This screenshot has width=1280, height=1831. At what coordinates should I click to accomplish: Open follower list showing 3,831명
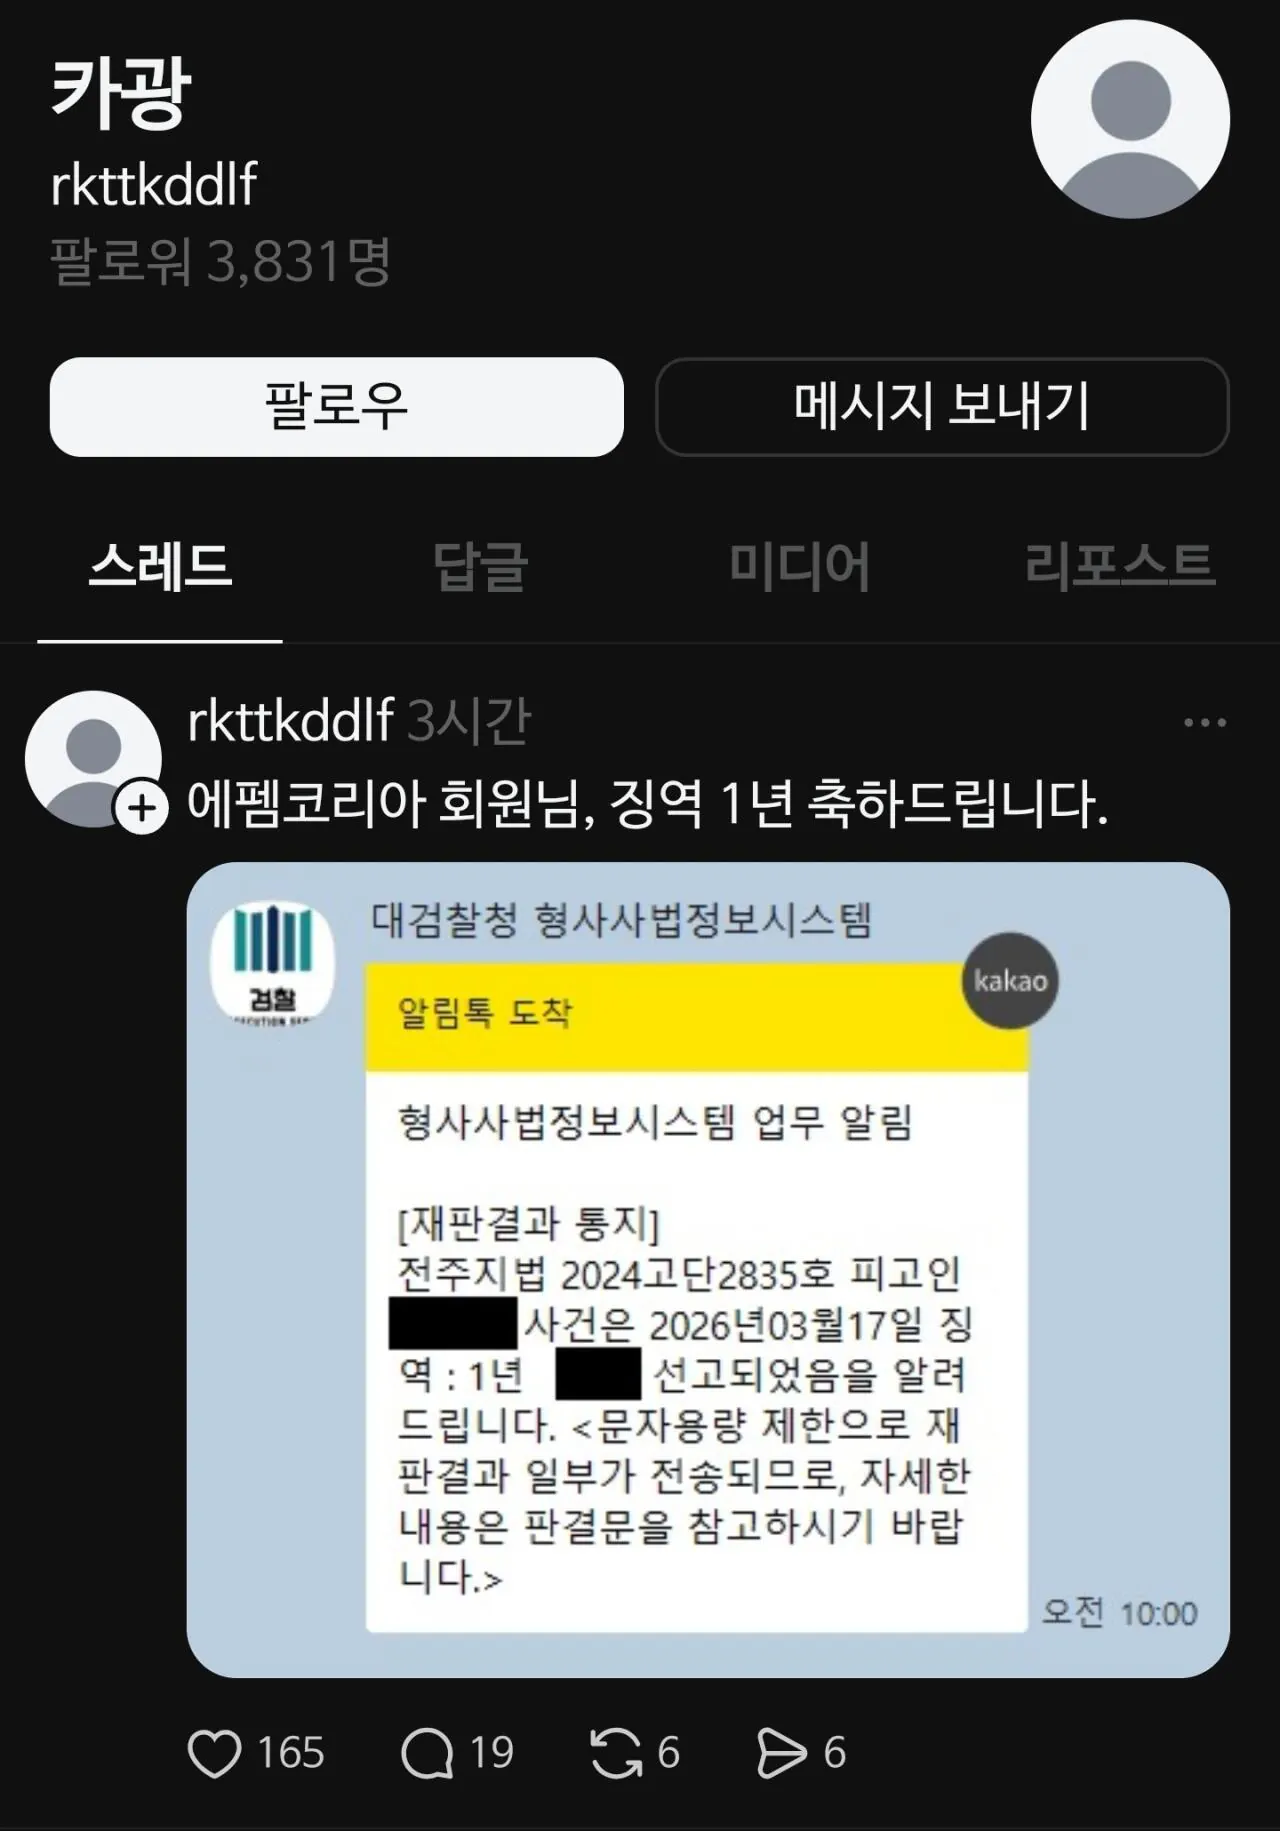220,262
